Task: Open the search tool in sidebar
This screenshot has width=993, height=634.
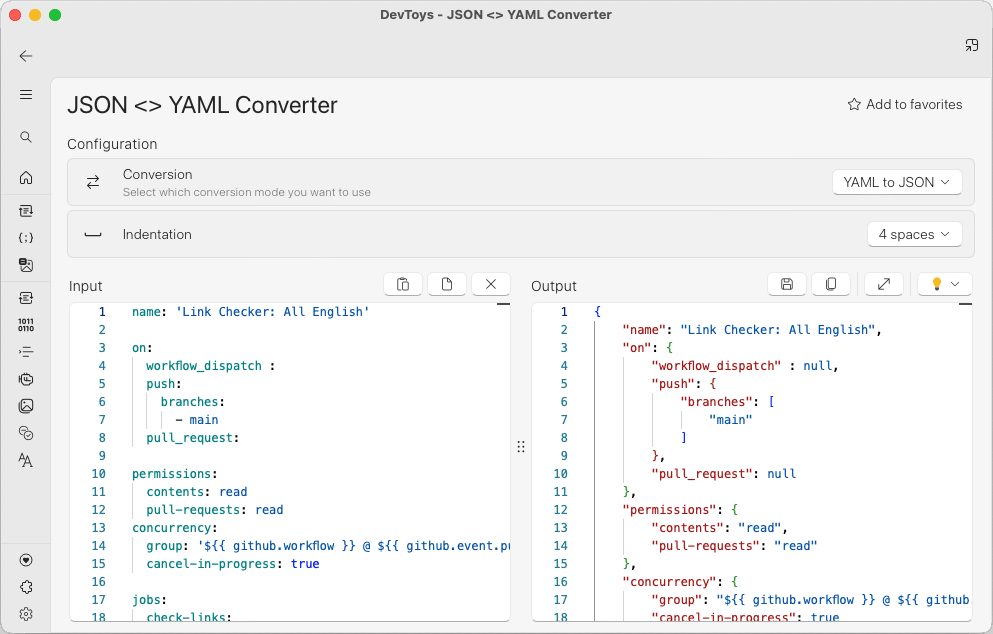Action: [x=26, y=137]
